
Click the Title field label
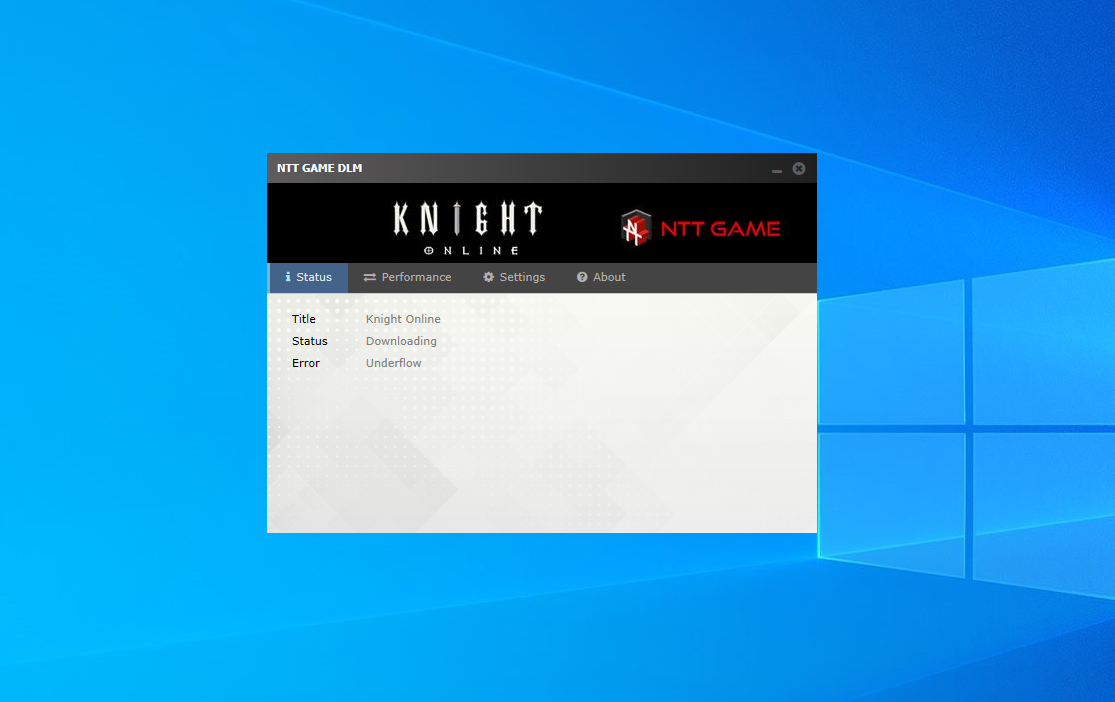304,319
